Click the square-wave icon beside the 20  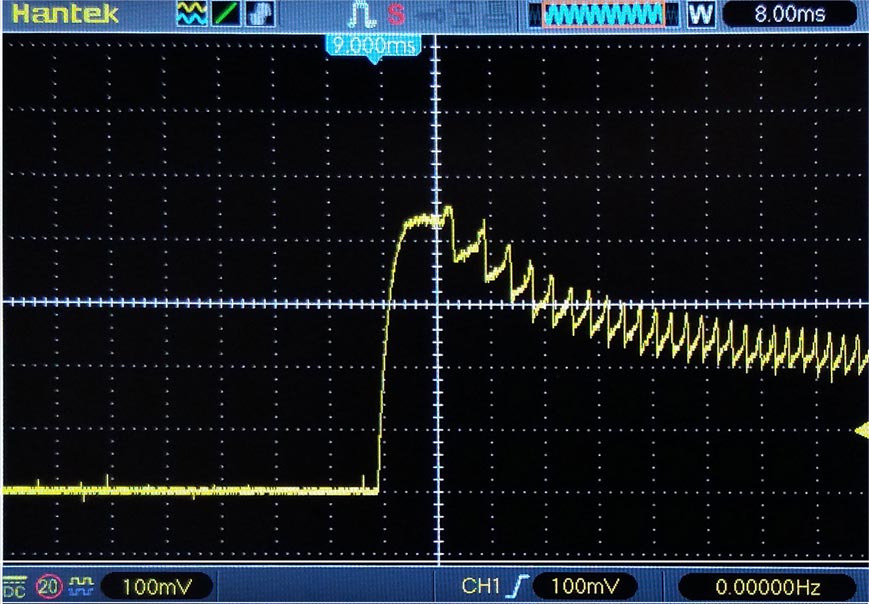coord(81,586)
